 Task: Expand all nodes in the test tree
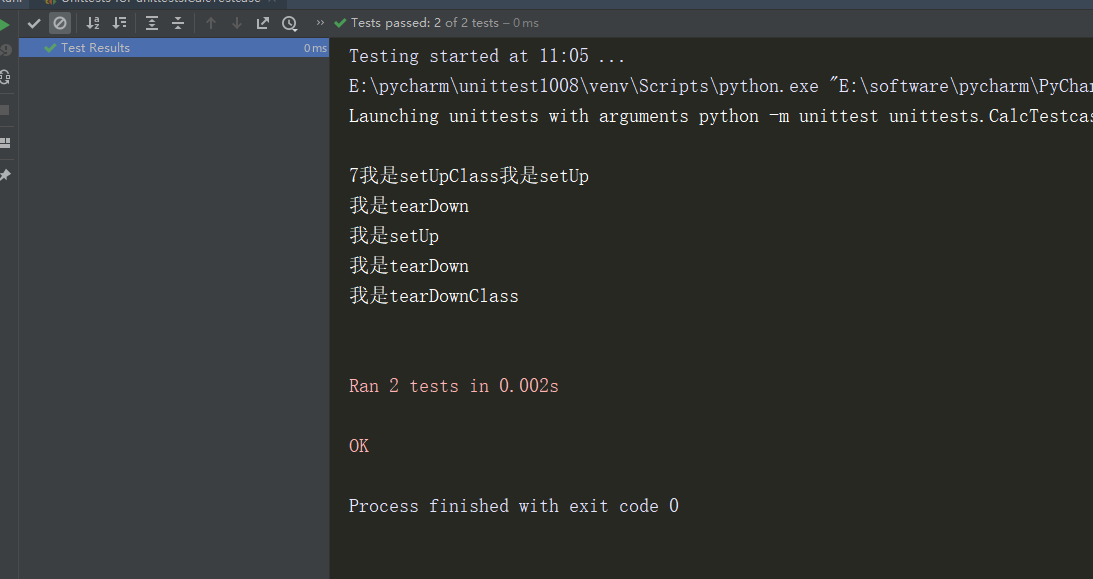pos(150,22)
